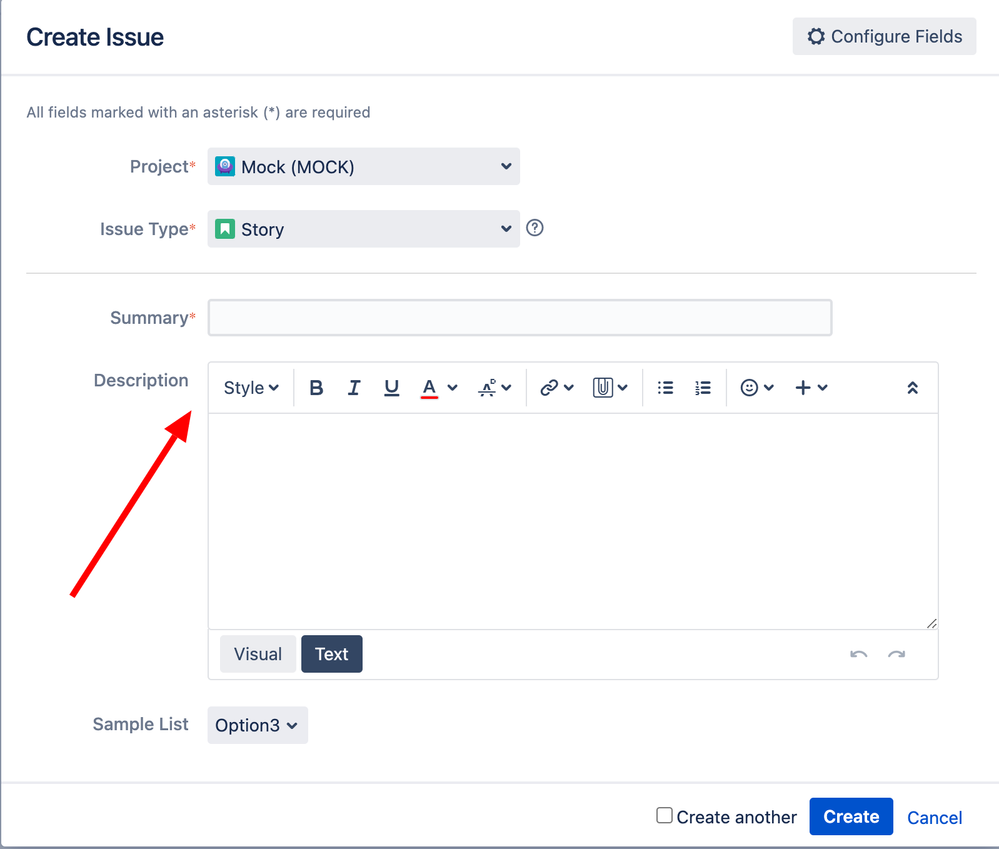Open the Project dropdown showing Mock (MOCK)
The width and height of the screenshot is (999, 849).
click(x=364, y=167)
